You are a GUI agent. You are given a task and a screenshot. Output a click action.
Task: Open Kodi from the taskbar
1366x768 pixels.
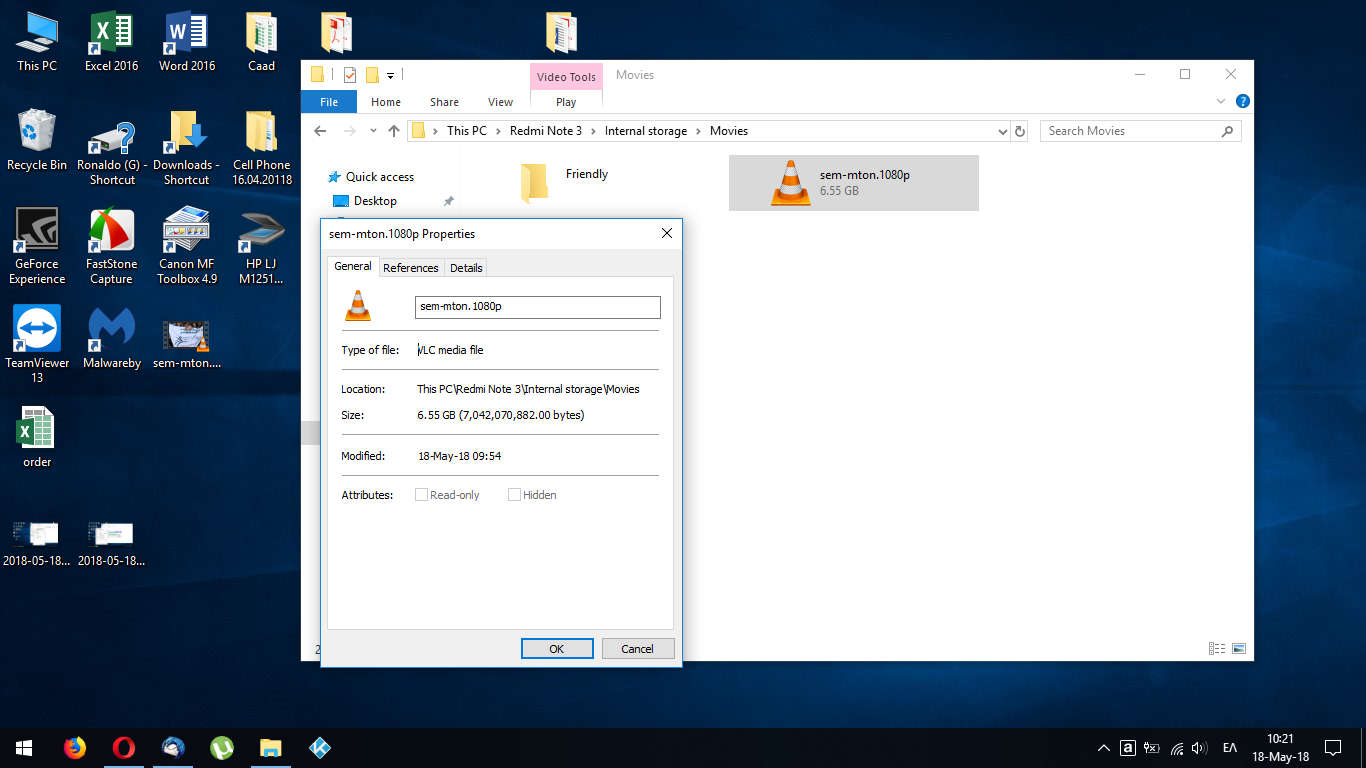tap(320, 747)
